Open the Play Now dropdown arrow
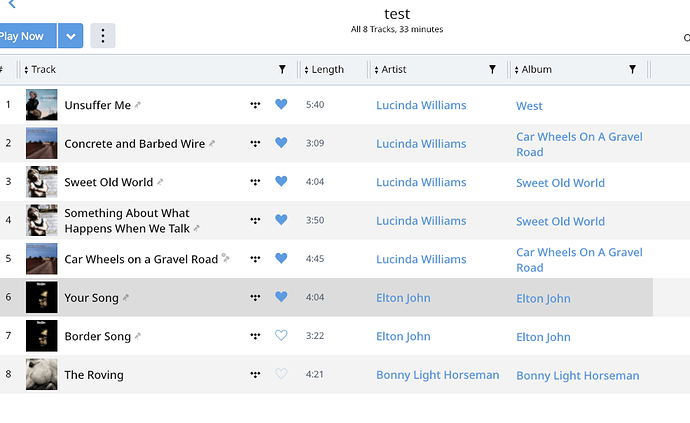690x423 pixels. click(71, 36)
